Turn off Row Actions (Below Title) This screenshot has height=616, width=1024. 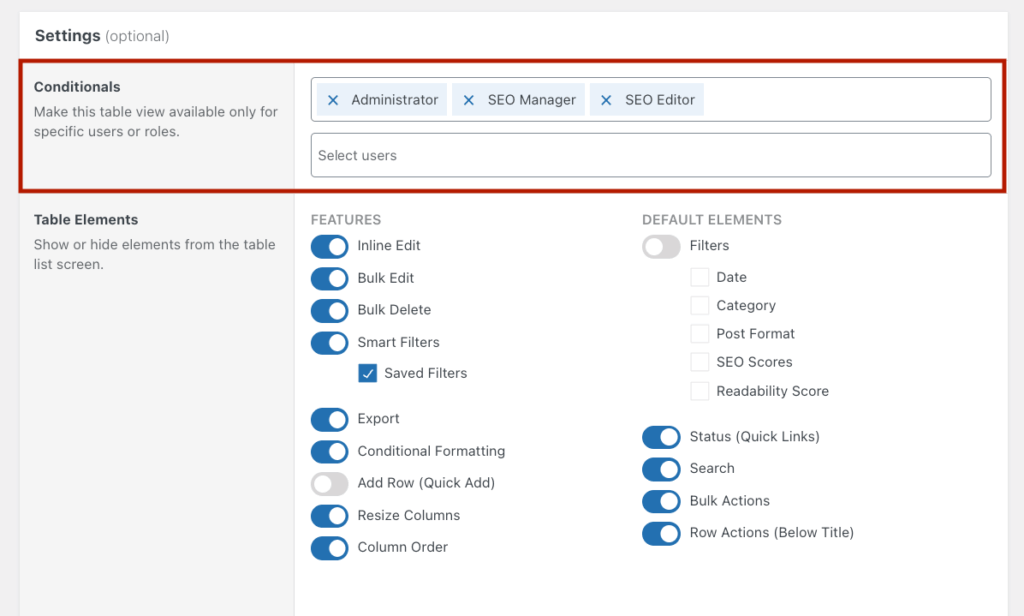[661, 533]
